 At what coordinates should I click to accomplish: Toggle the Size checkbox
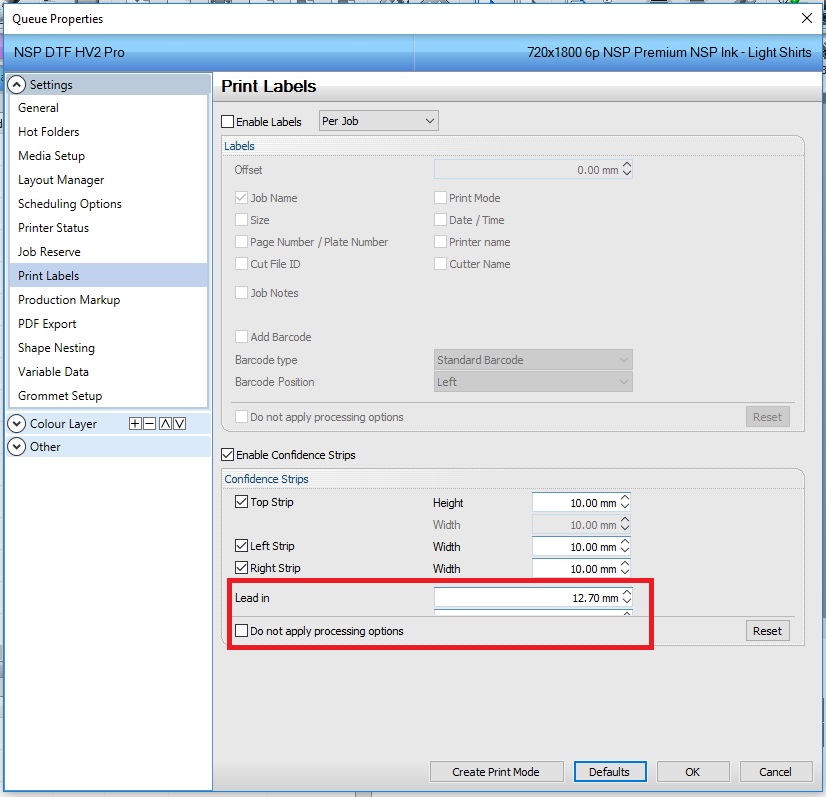pyautogui.click(x=241, y=220)
